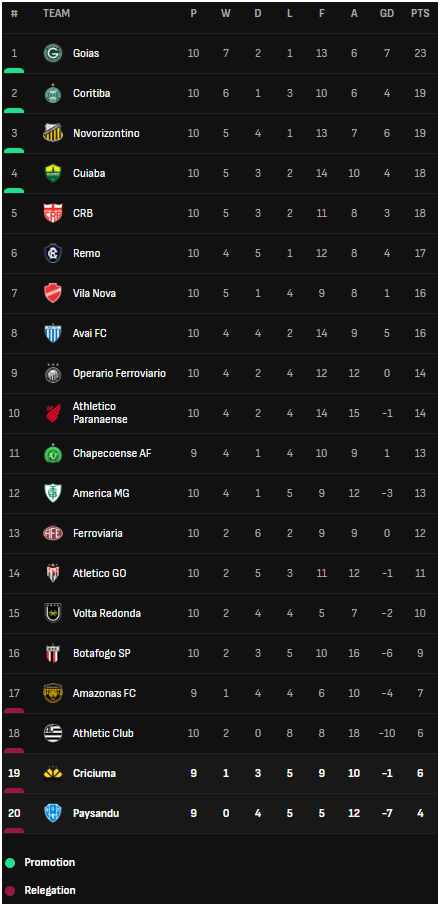440x906 pixels.
Task: Click the America MG team name
Action: [x=101, y=493]
